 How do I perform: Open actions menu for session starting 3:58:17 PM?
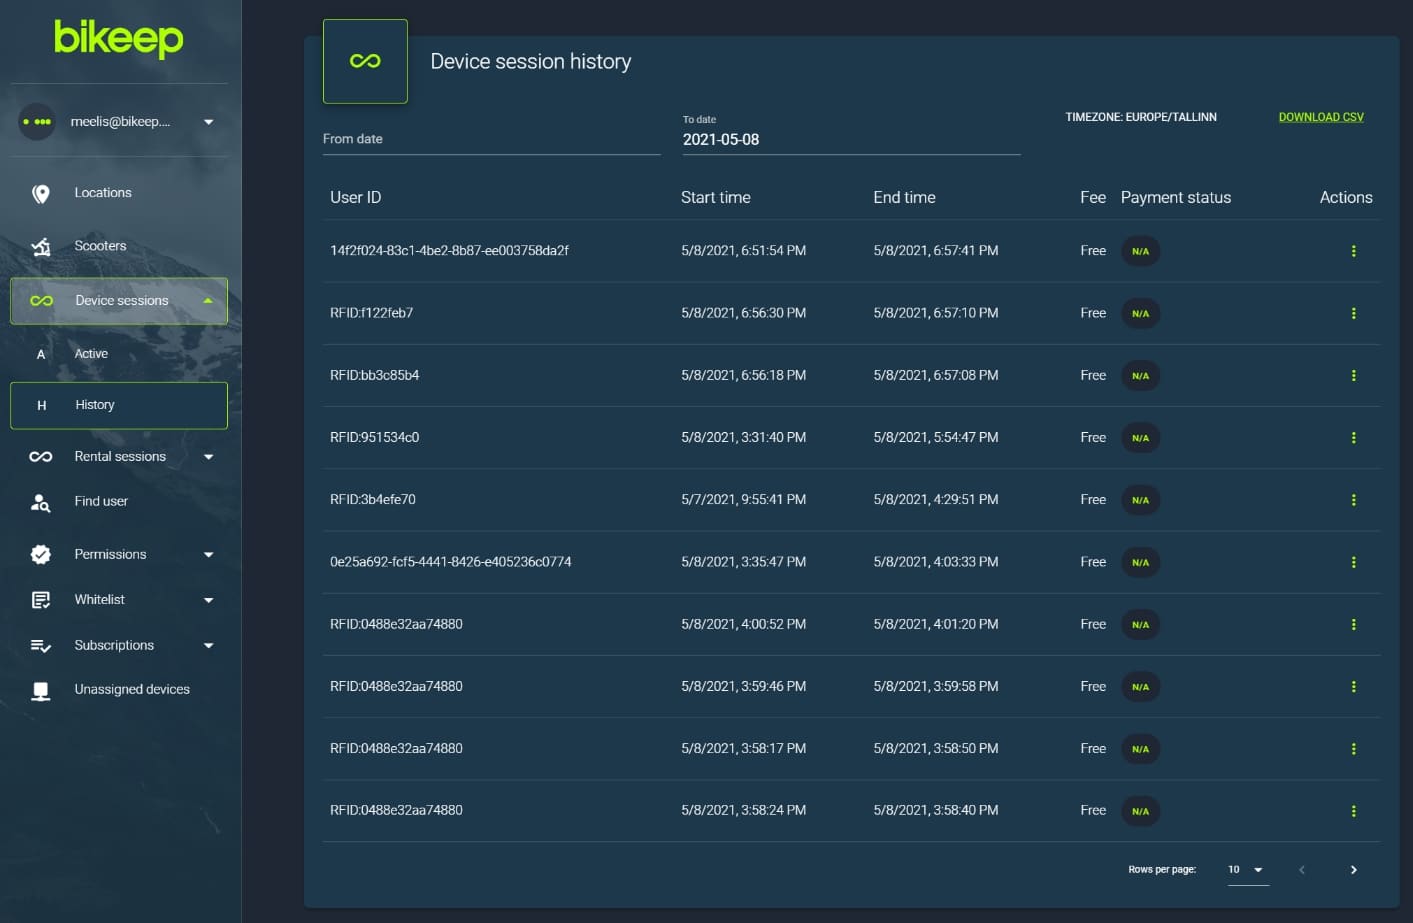[x=1353, y=749]
